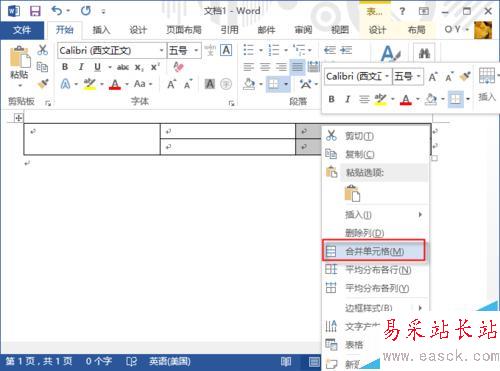Choose 删除列(D) from context menu
The width and height of the screenshot is (500, 371).
pos(364,233)
